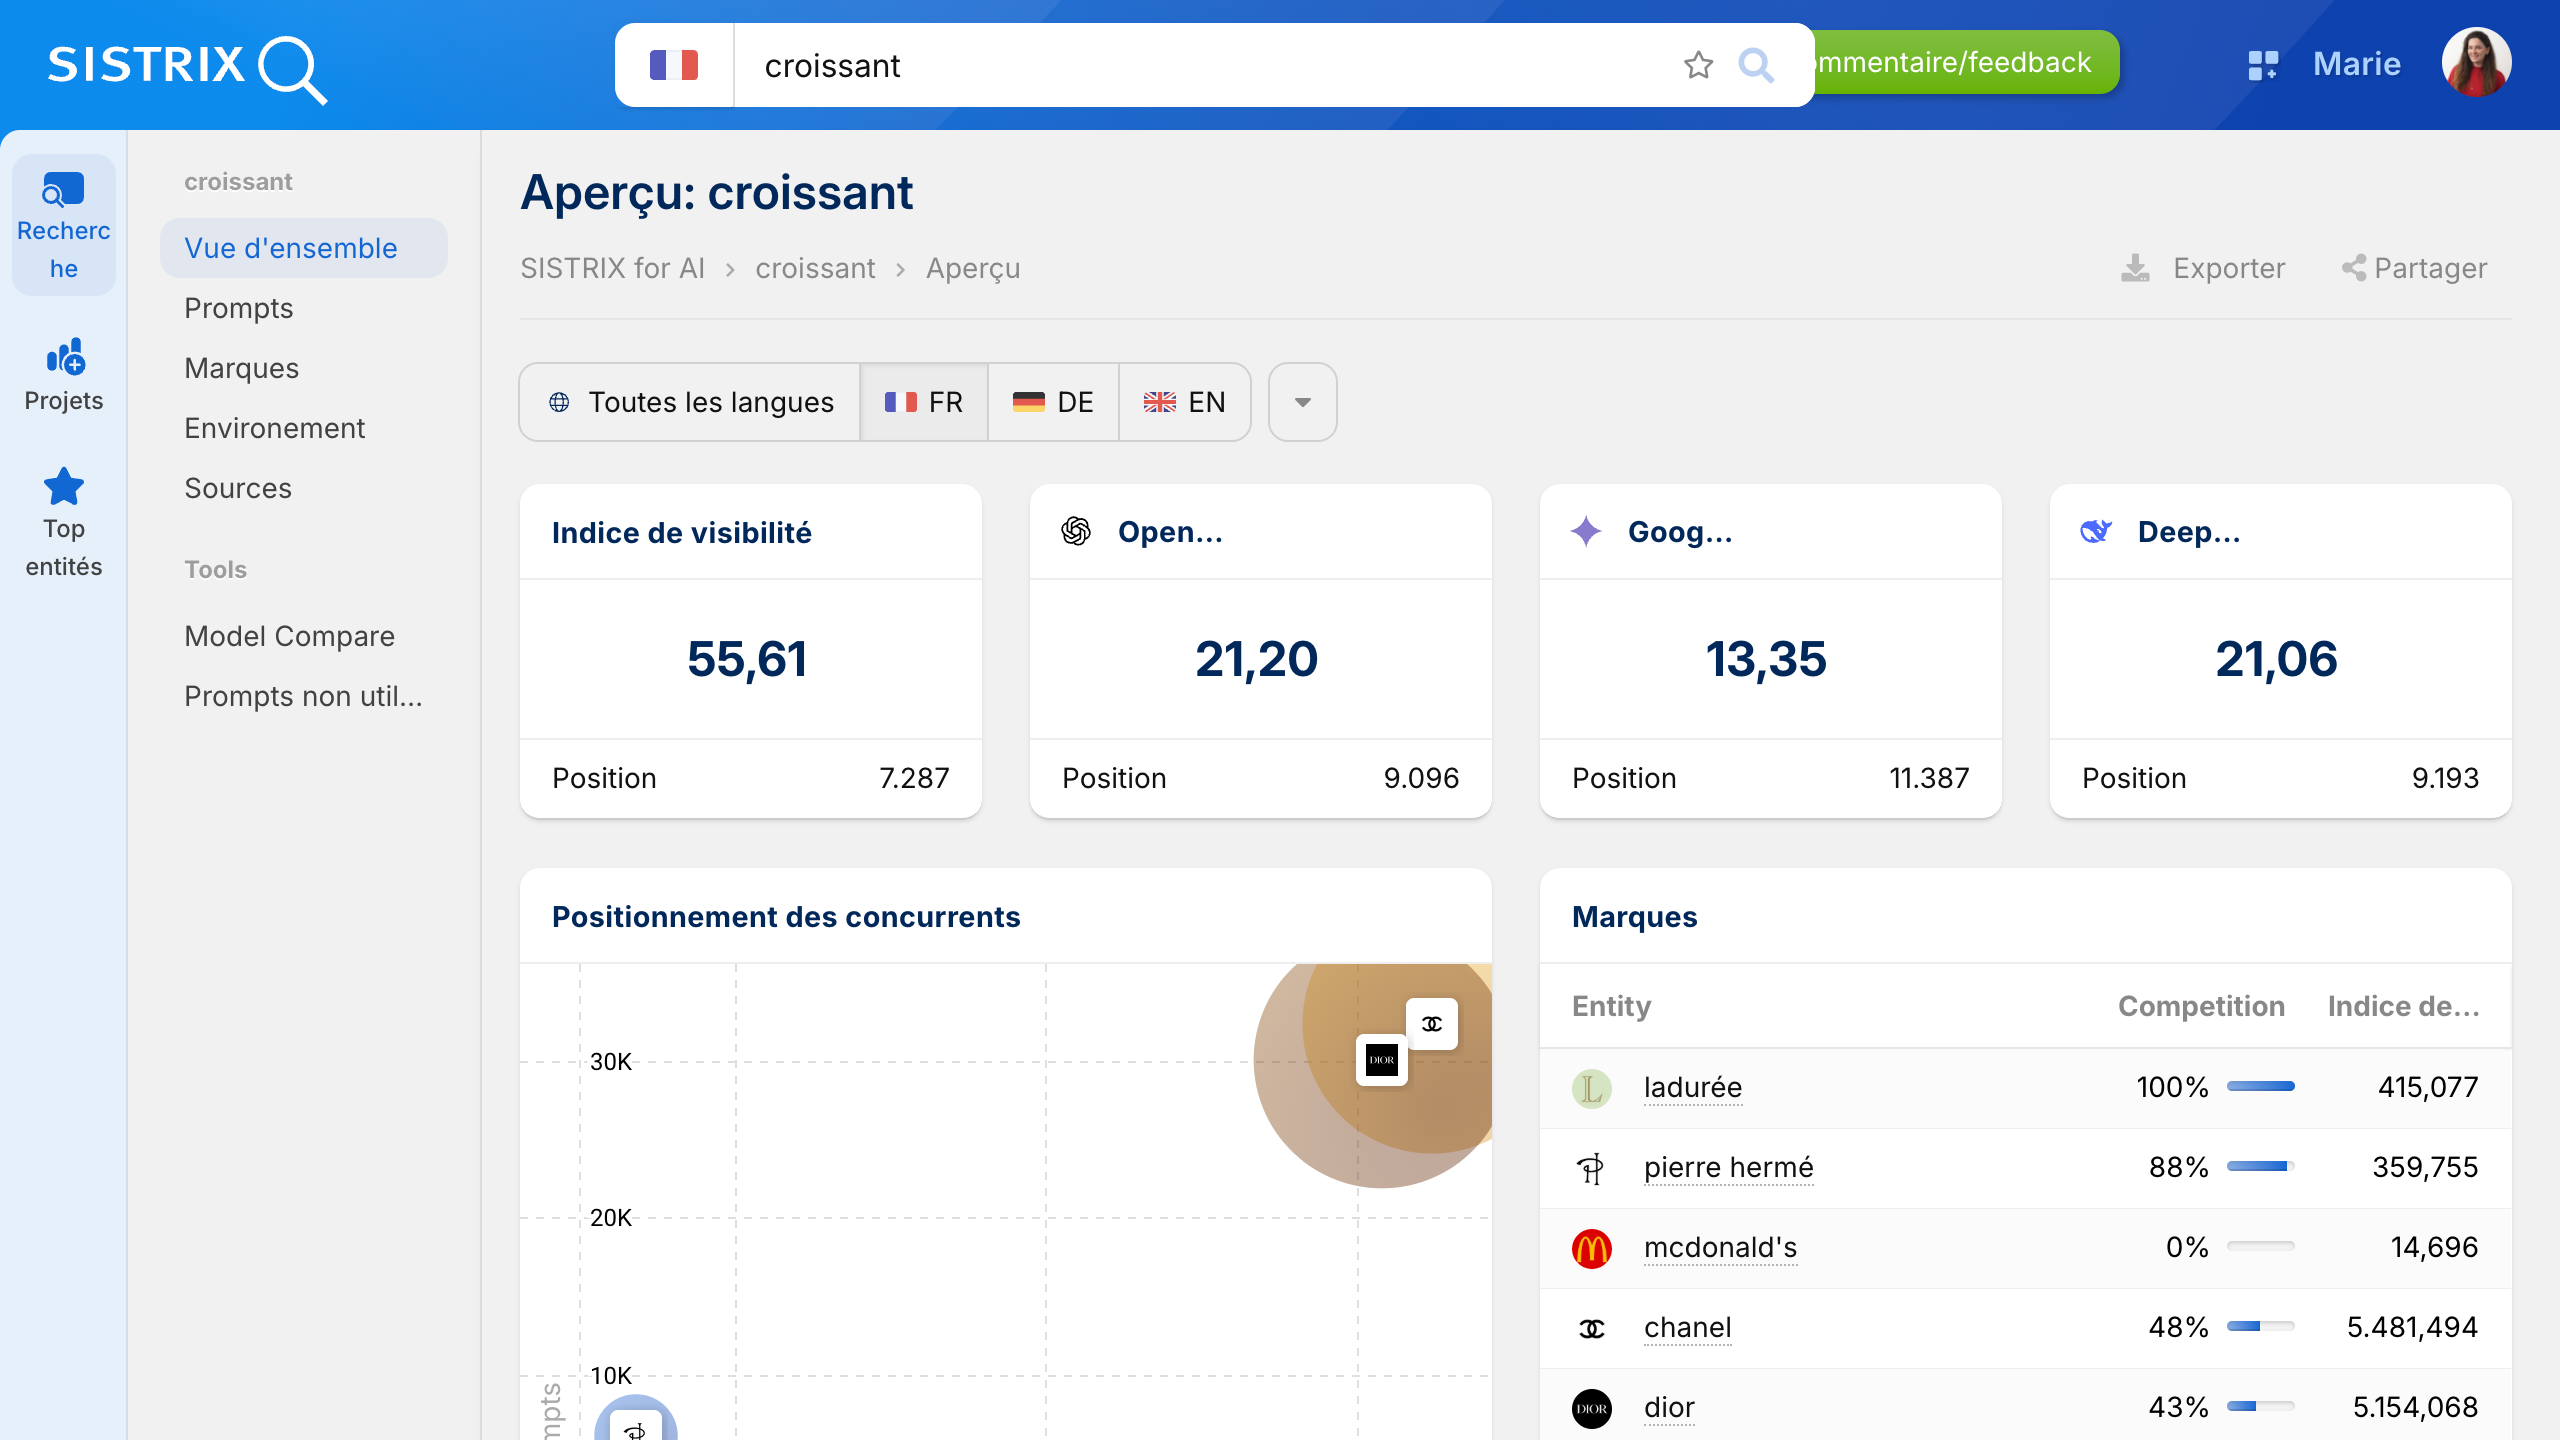Toggle the DE language filter
This screenshot has width=2560, height=1440.
(x=1053, y=402)
